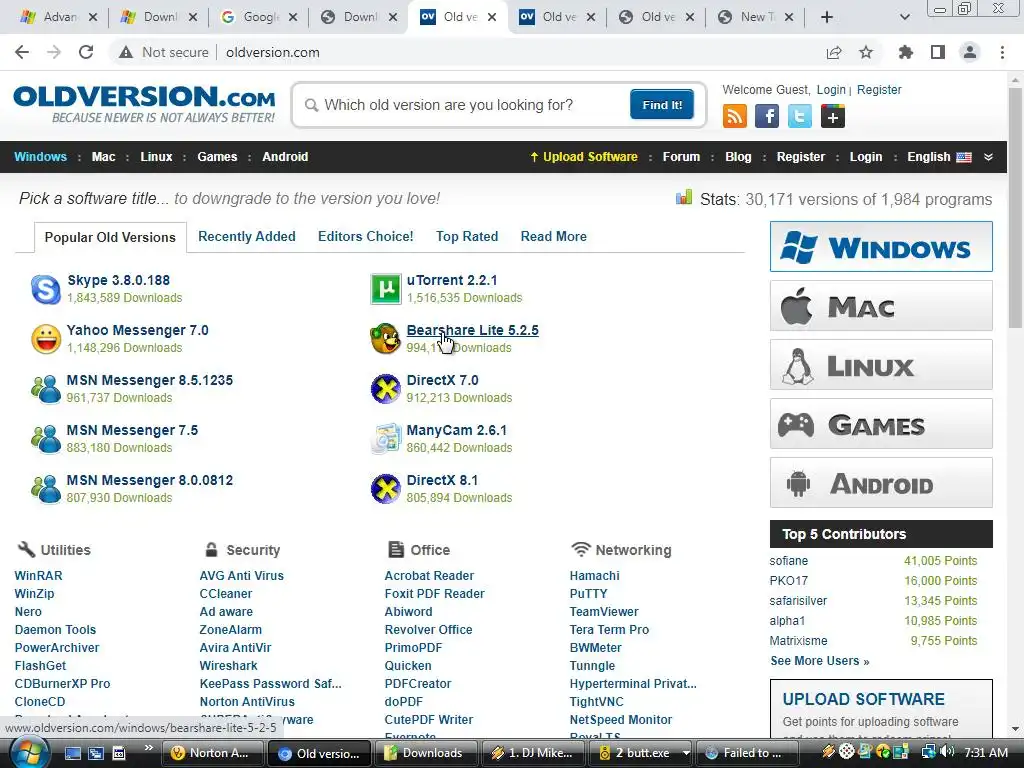Open the Games menu item

coord(217,157)
